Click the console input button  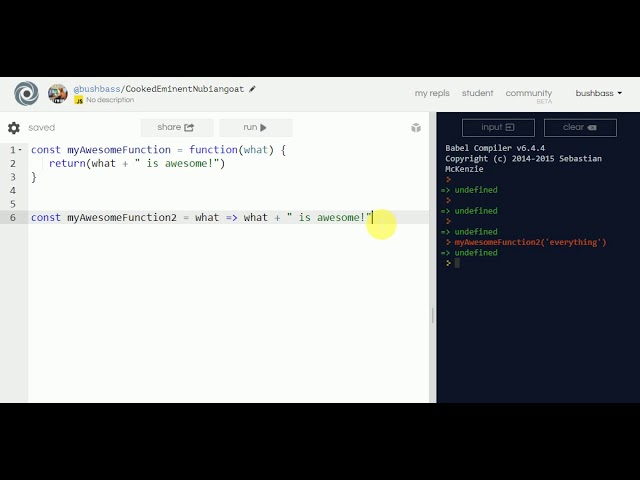click(x=498, y=127)
